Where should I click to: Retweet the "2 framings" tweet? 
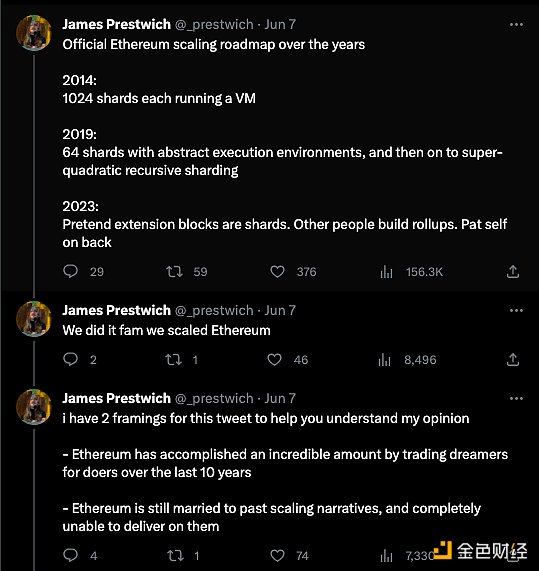[x=175, y=556]
